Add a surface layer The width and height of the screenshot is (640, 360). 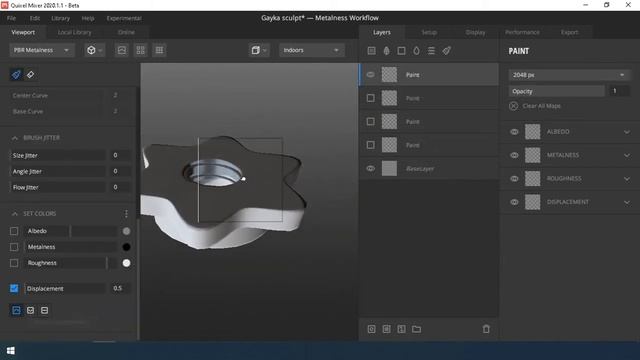pyautogui.click(x=371, y=51)
